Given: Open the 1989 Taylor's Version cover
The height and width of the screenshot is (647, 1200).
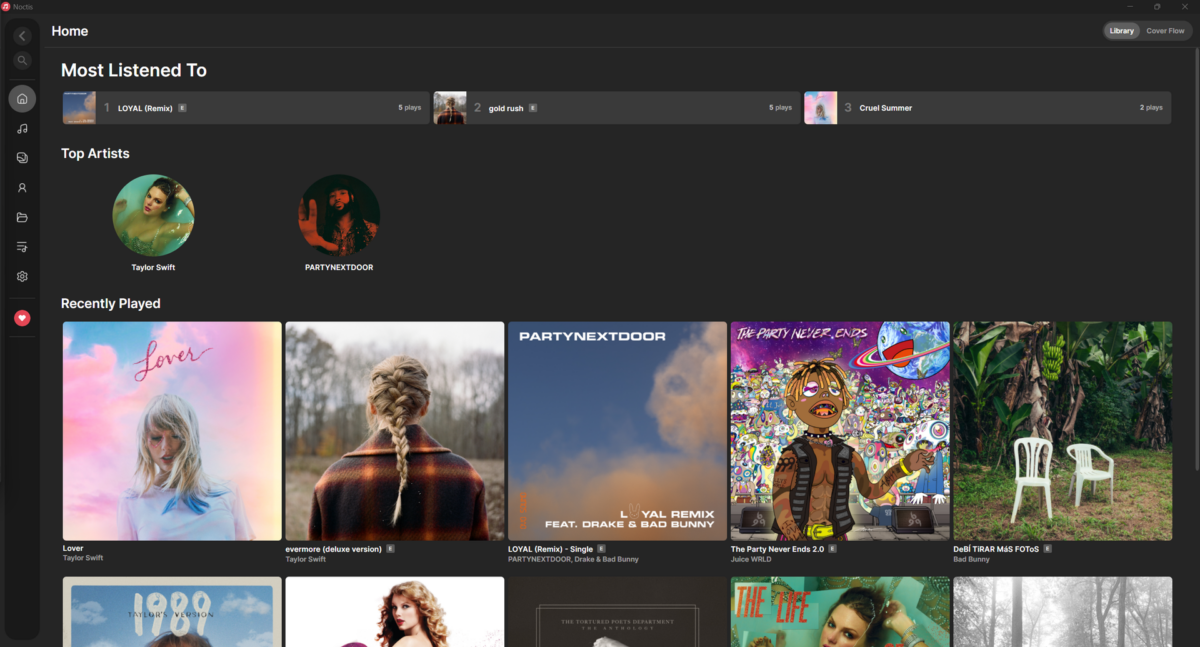Looking at the screenshot, I should click(172, 612).
